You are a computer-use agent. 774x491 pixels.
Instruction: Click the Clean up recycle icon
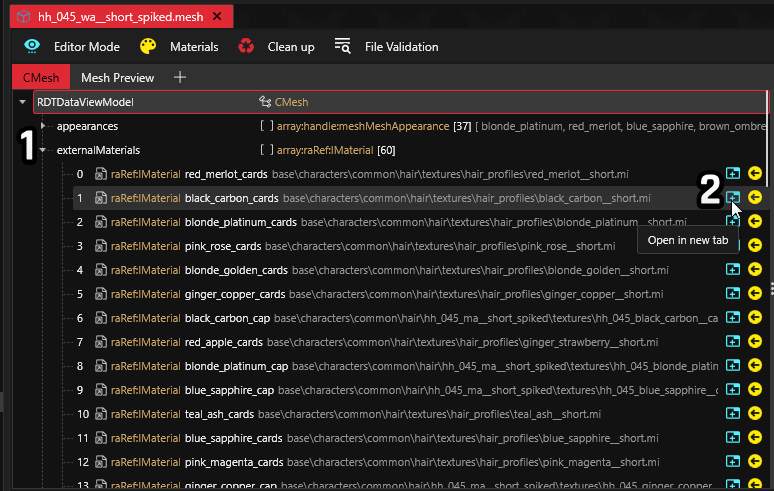tap(246, 46)
